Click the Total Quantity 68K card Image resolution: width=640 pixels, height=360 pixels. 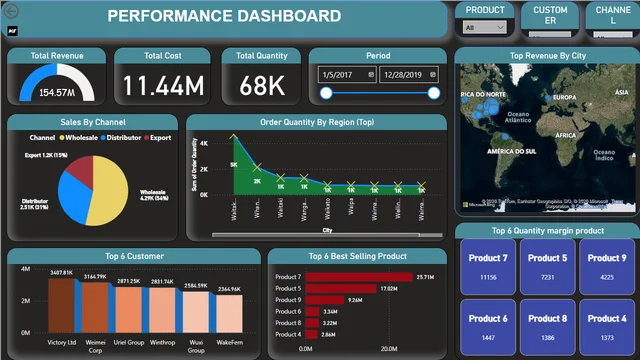coord(262,86)
